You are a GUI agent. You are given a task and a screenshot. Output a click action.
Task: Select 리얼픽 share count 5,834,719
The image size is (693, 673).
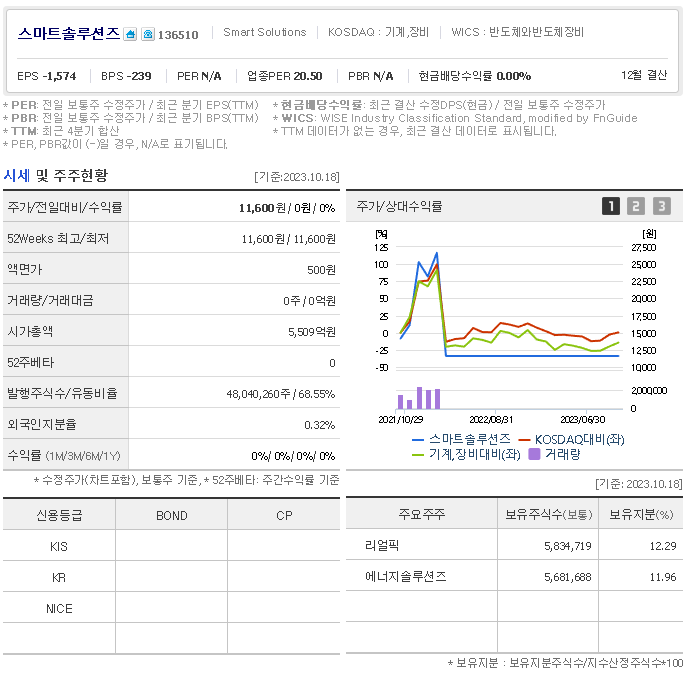(568, 546)
